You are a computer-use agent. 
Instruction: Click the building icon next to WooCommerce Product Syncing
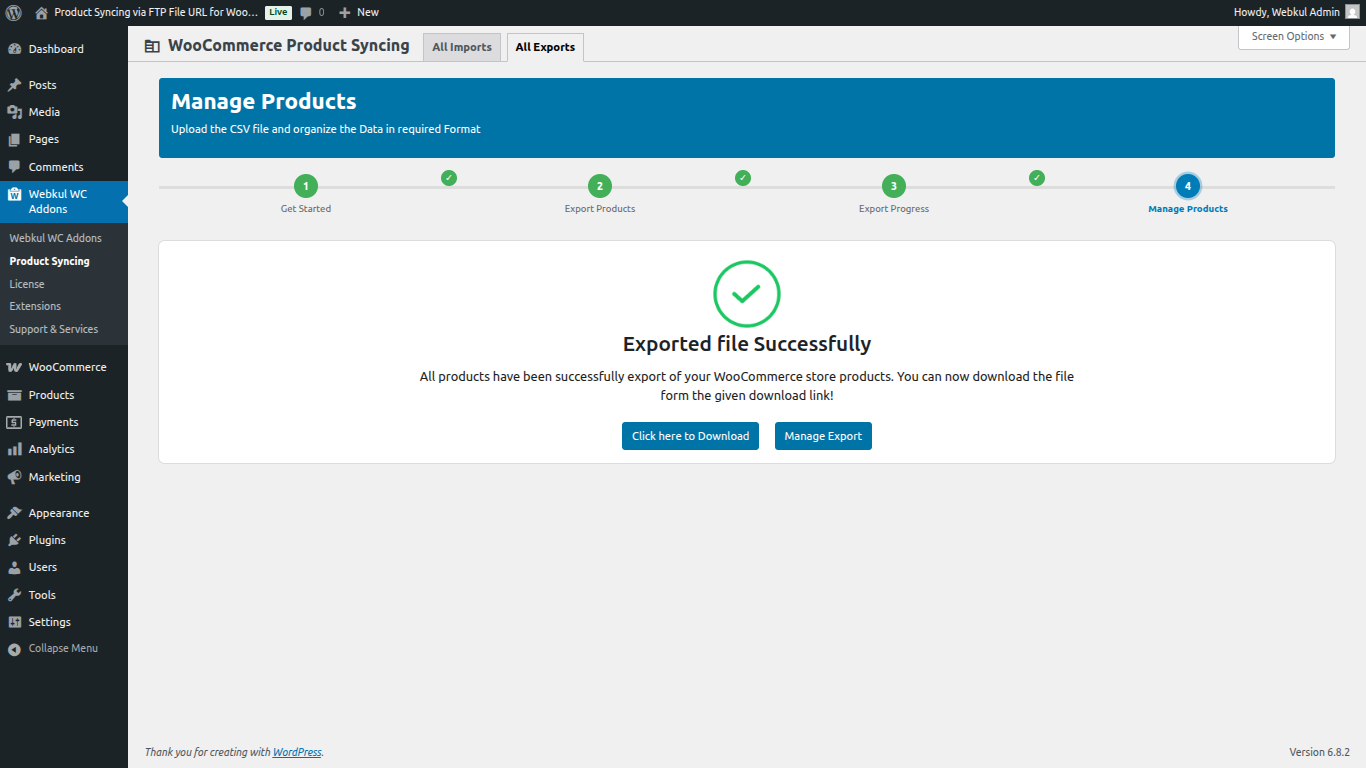[x=151, y=45]
